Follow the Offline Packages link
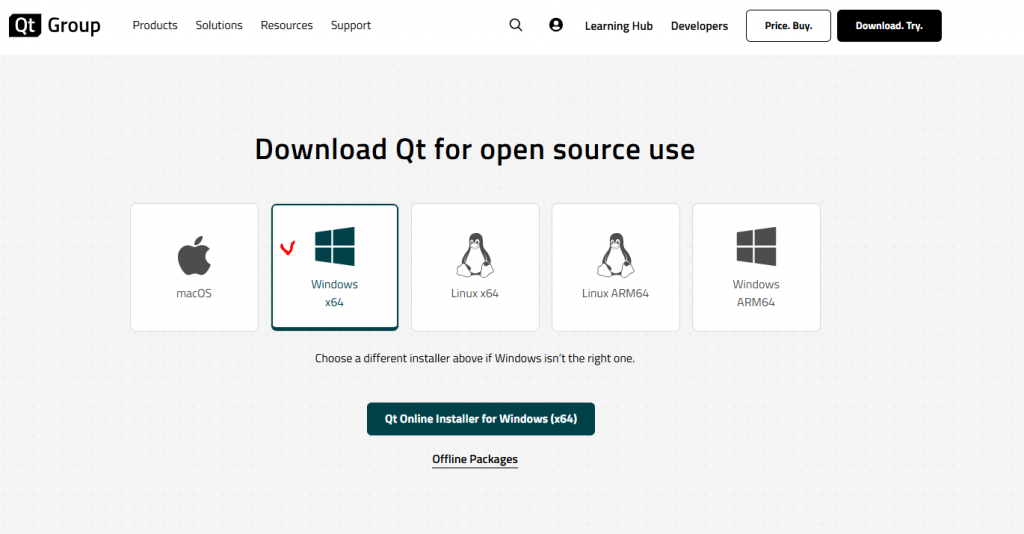Image resolution: width=1024 pixels, height=534 pixels. tap(475, 459)
